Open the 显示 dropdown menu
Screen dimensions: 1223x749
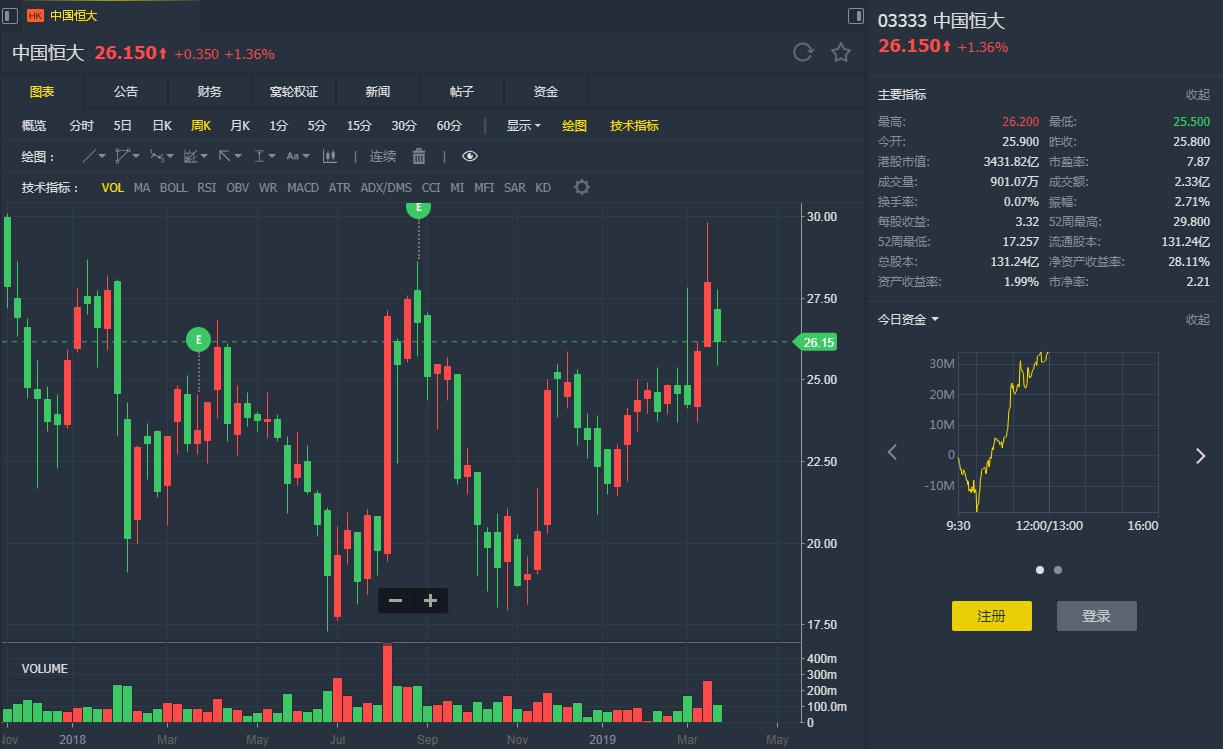point(523,126)
